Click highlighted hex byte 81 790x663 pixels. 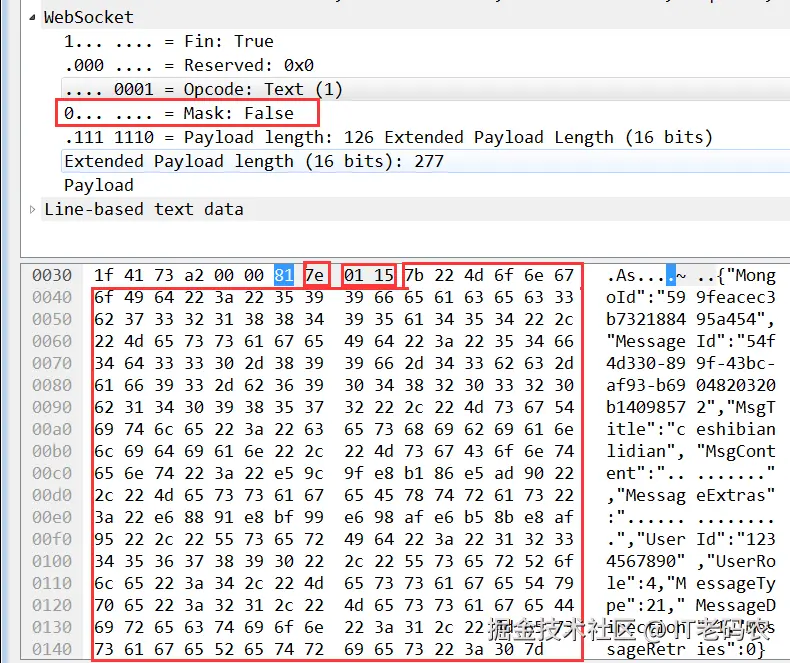(284, 275)
